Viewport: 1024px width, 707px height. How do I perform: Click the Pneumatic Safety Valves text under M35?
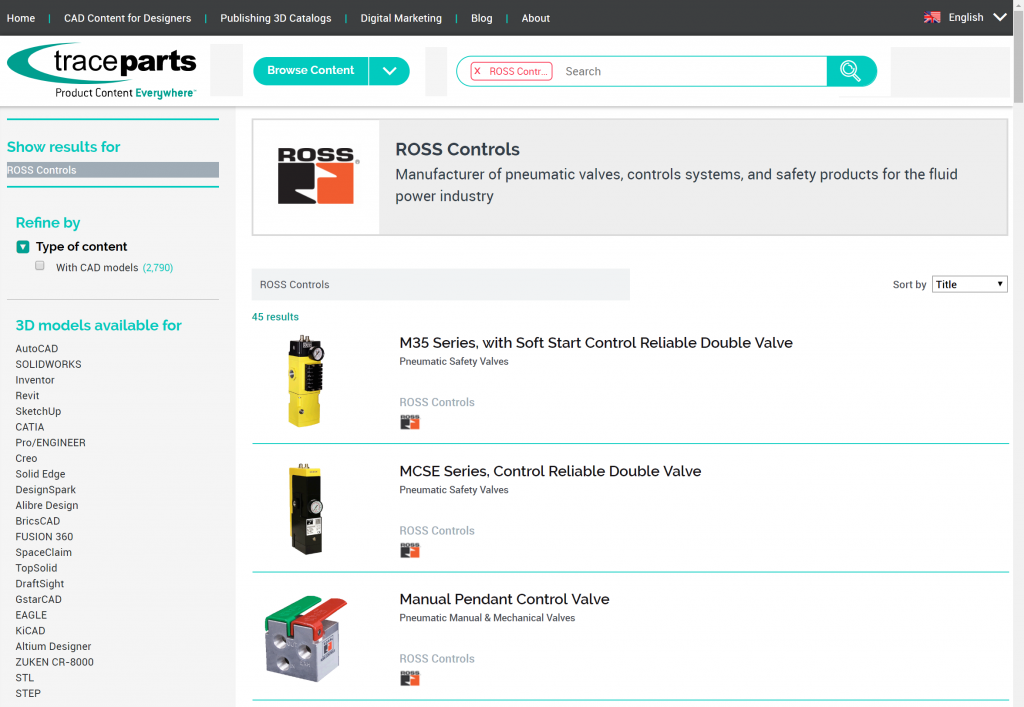click(x=454, y=362)
